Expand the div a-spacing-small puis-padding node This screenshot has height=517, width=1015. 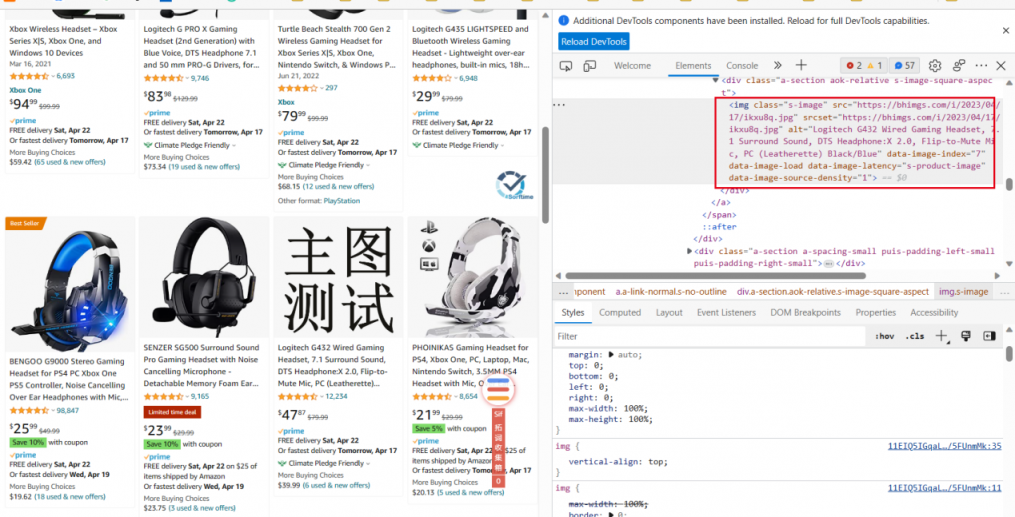689,251
